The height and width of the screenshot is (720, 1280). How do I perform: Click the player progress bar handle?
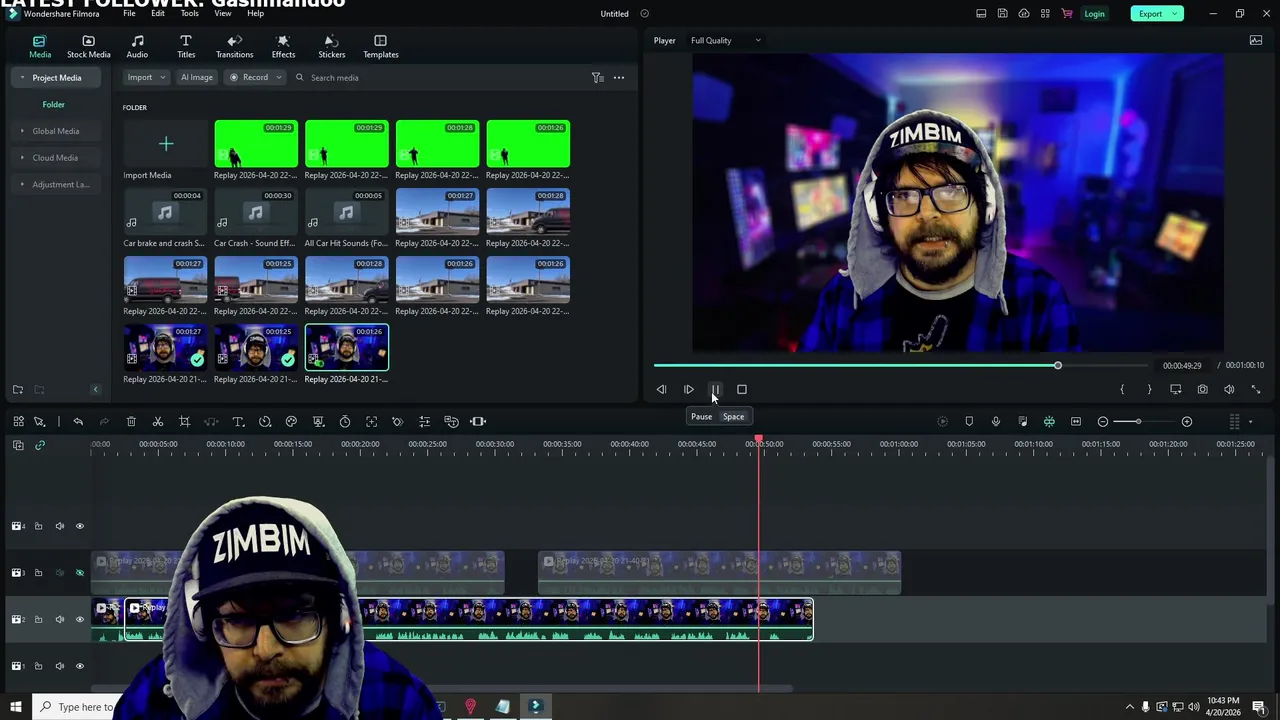click(1057, 366)
